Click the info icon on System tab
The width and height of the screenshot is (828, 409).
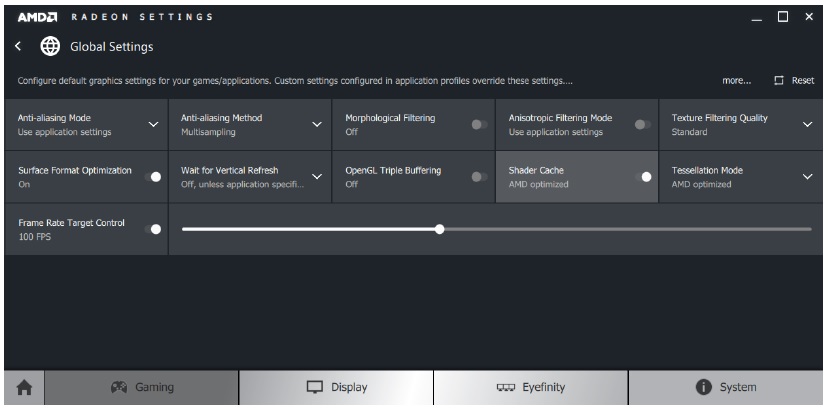[703, 387]
